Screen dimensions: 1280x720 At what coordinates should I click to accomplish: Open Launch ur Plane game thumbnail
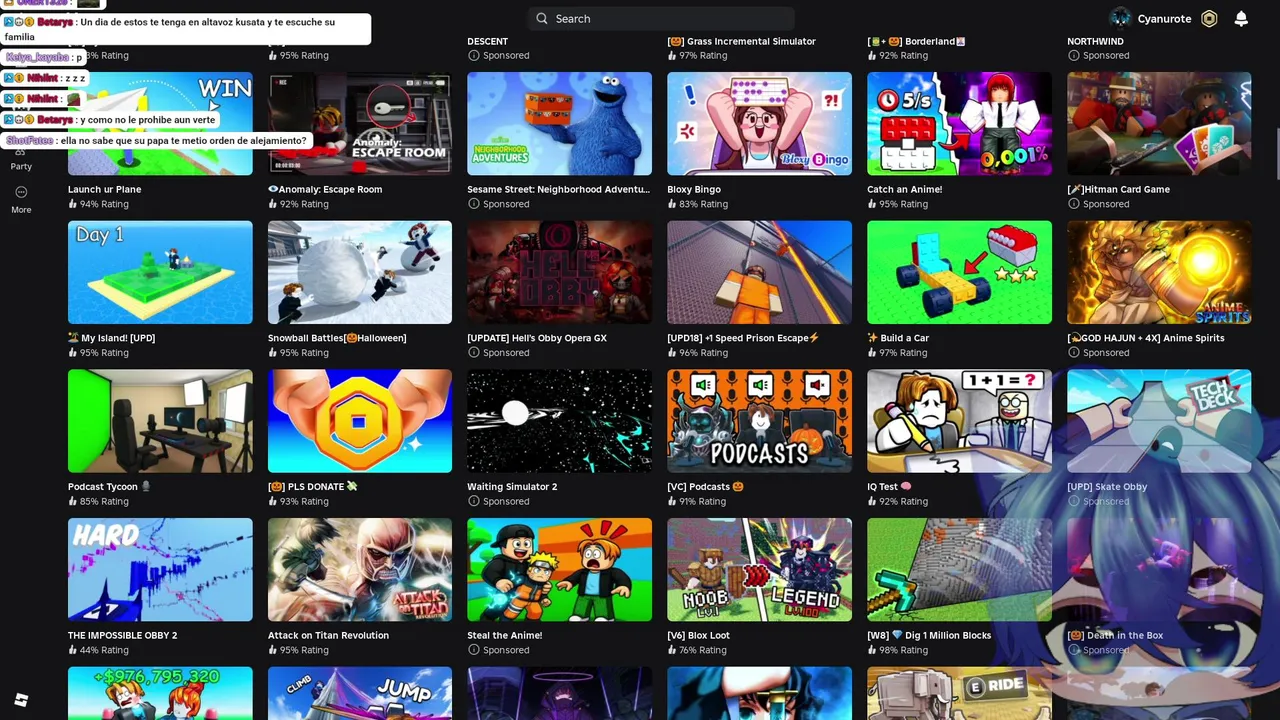click(160, 123)
